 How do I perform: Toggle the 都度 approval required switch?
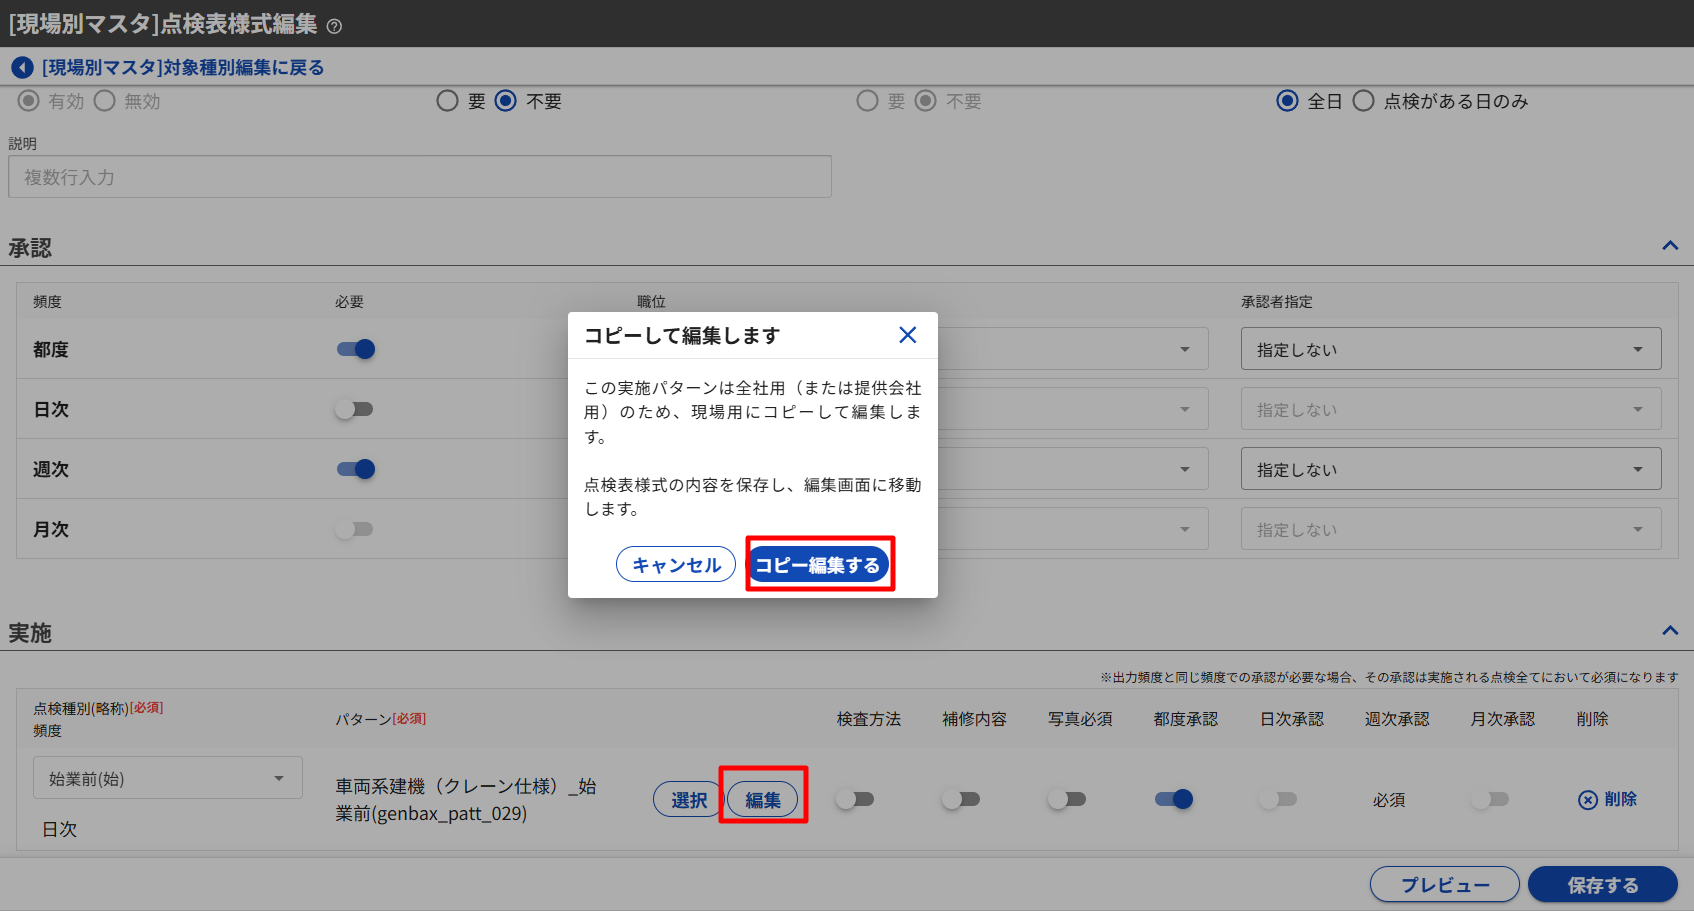(x=355, y=349)
